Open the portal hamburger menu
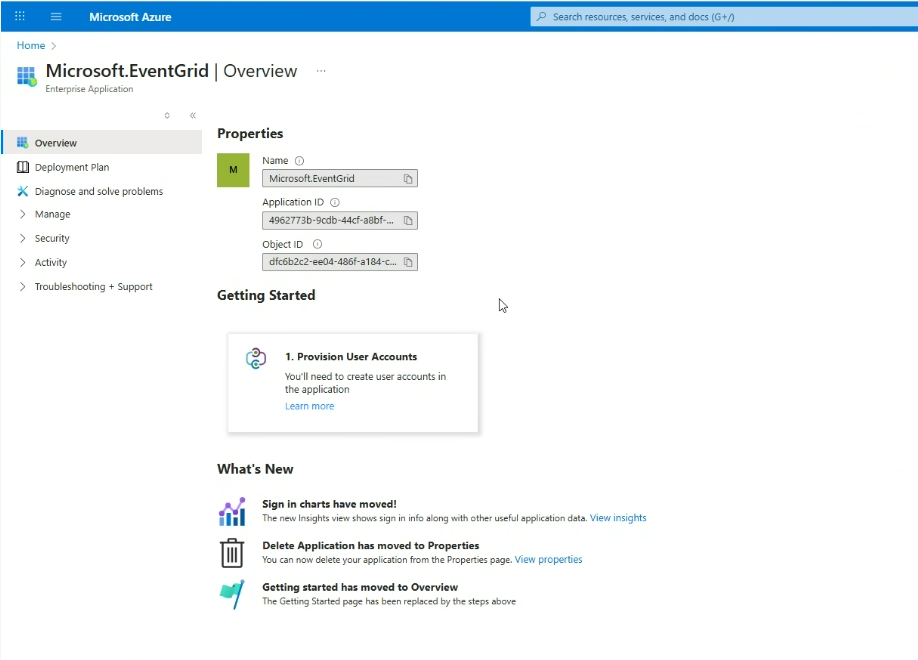The image size is (918, 660). 56,16
